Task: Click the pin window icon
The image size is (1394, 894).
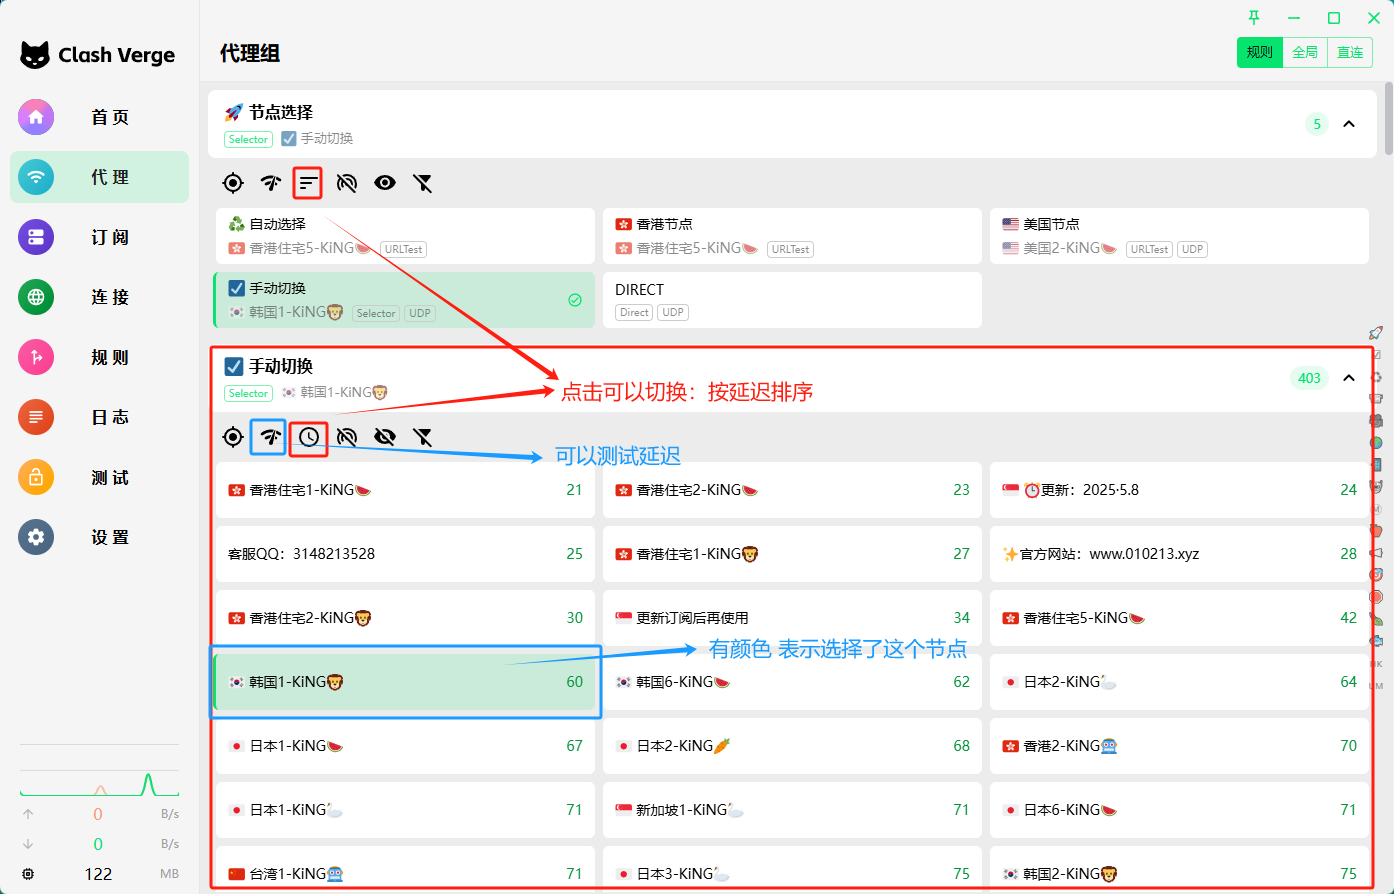Action: coord(1254,18)
